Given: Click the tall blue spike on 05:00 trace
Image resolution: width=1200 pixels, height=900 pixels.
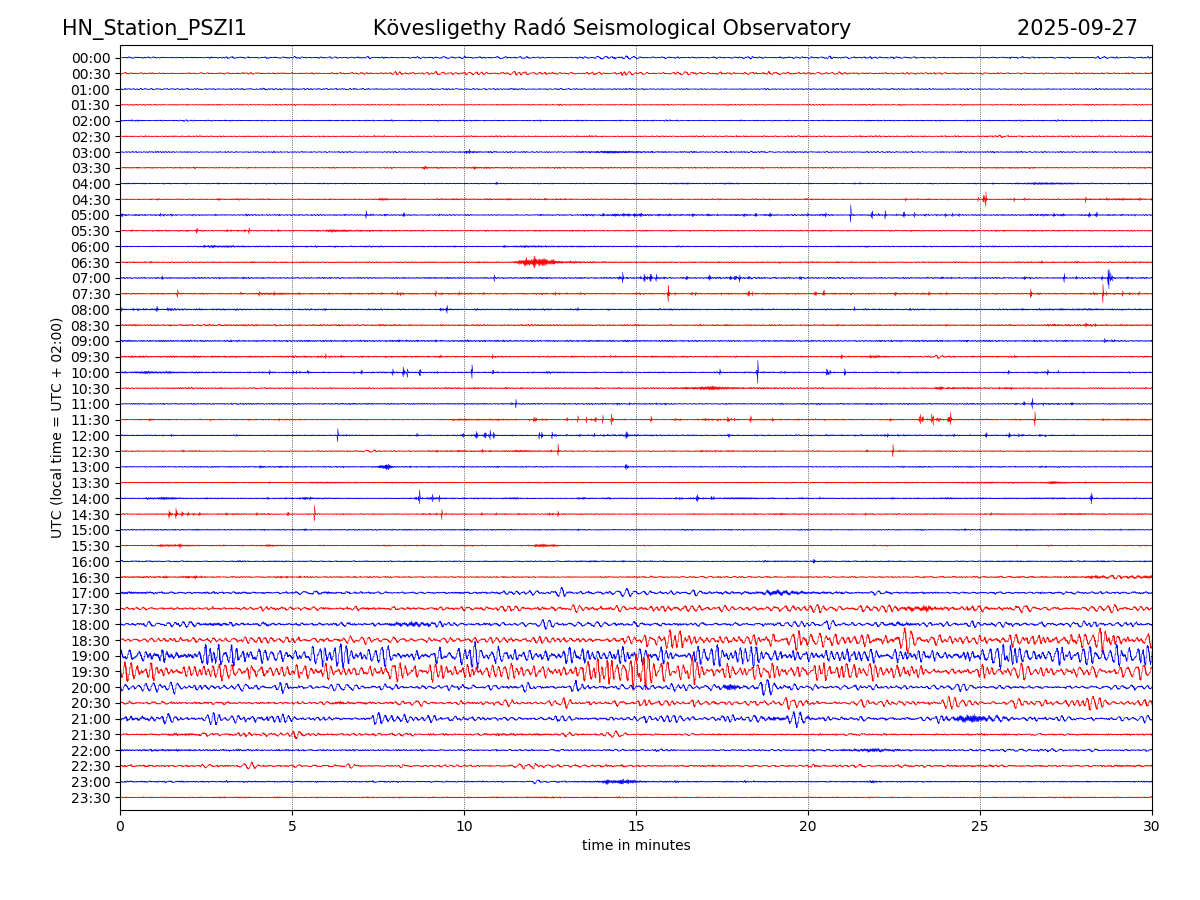Looking at the screenshot, I should coord(851,213).
